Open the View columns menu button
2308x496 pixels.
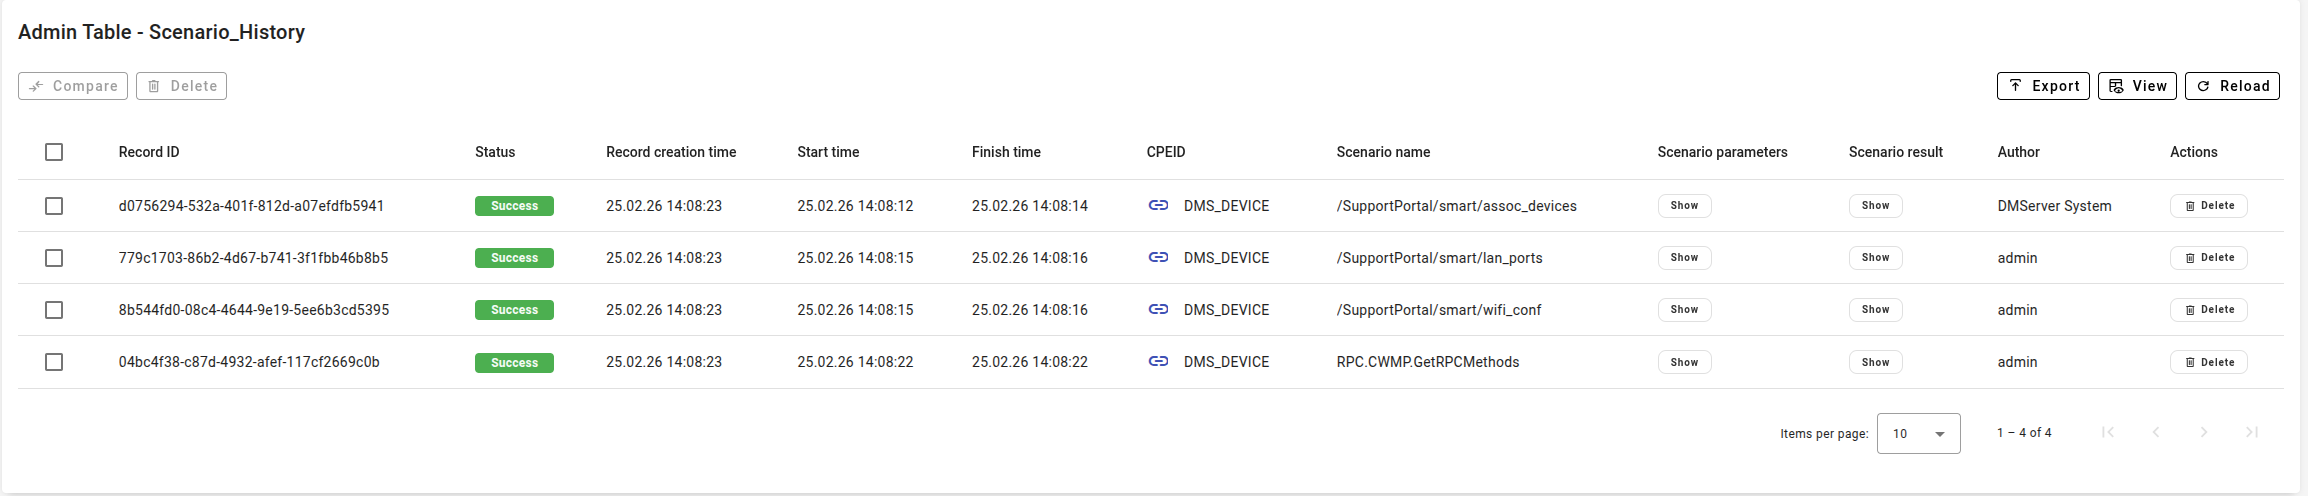pos(2137,86)
